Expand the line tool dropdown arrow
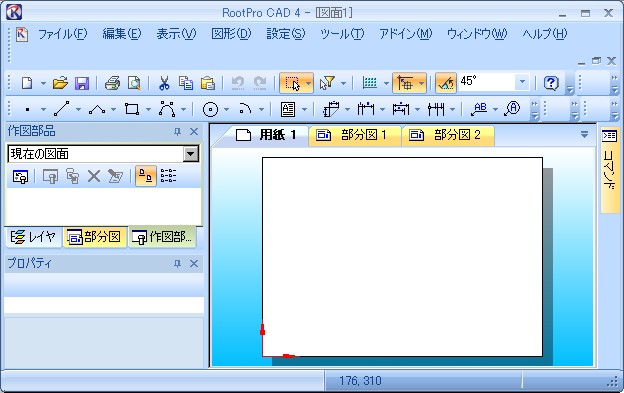This screenshot has width=624, height=393. tap(78, 109)
